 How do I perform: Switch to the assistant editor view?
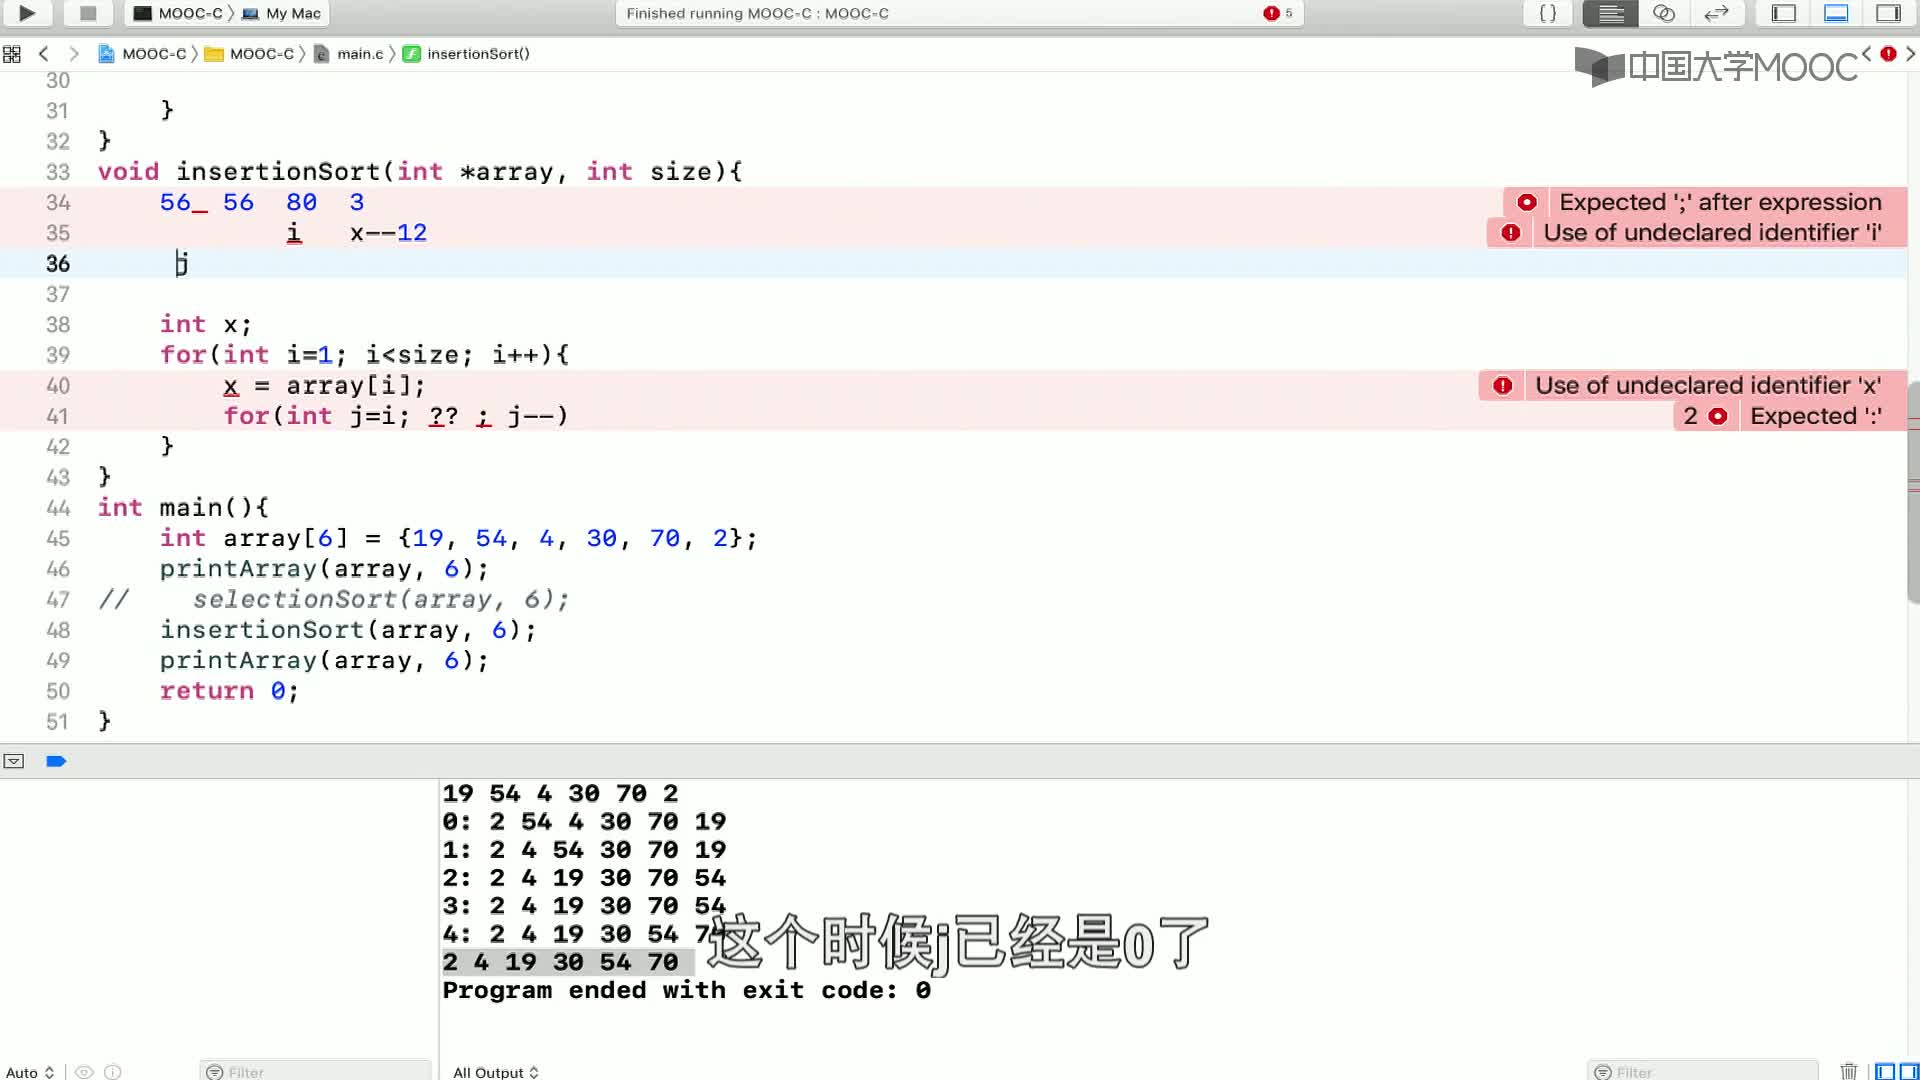pyautogui.click(x=1664, y=13)
